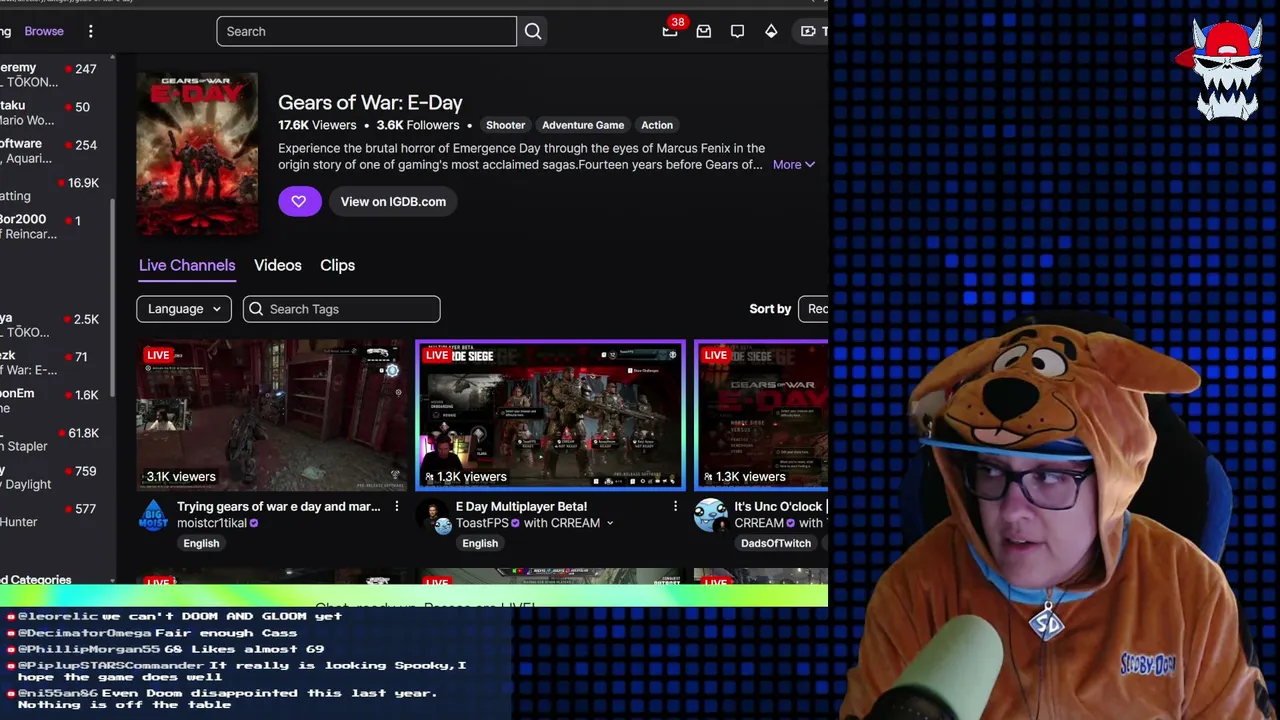This screenshot has width=1280, height=720.
Task: Open sidebar channel showing 2.5K viewers
Action: (x=50, y=324)
